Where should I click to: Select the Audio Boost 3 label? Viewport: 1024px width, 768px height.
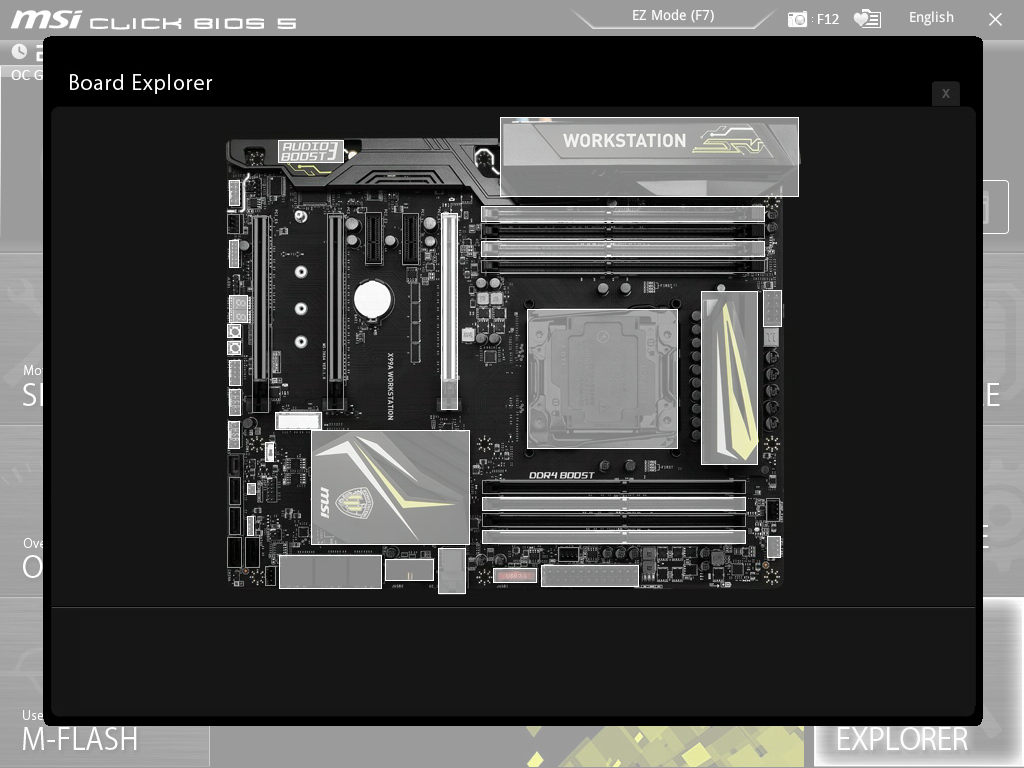311,151
